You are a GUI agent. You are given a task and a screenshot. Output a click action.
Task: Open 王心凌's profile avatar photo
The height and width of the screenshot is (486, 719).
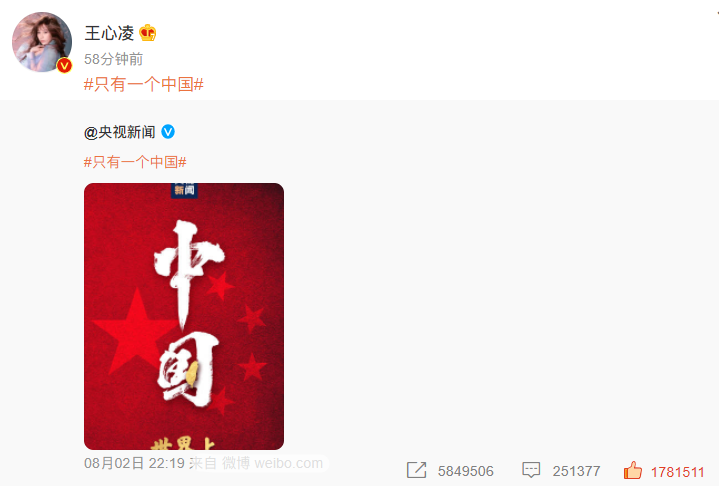click(x=42, y=42)
